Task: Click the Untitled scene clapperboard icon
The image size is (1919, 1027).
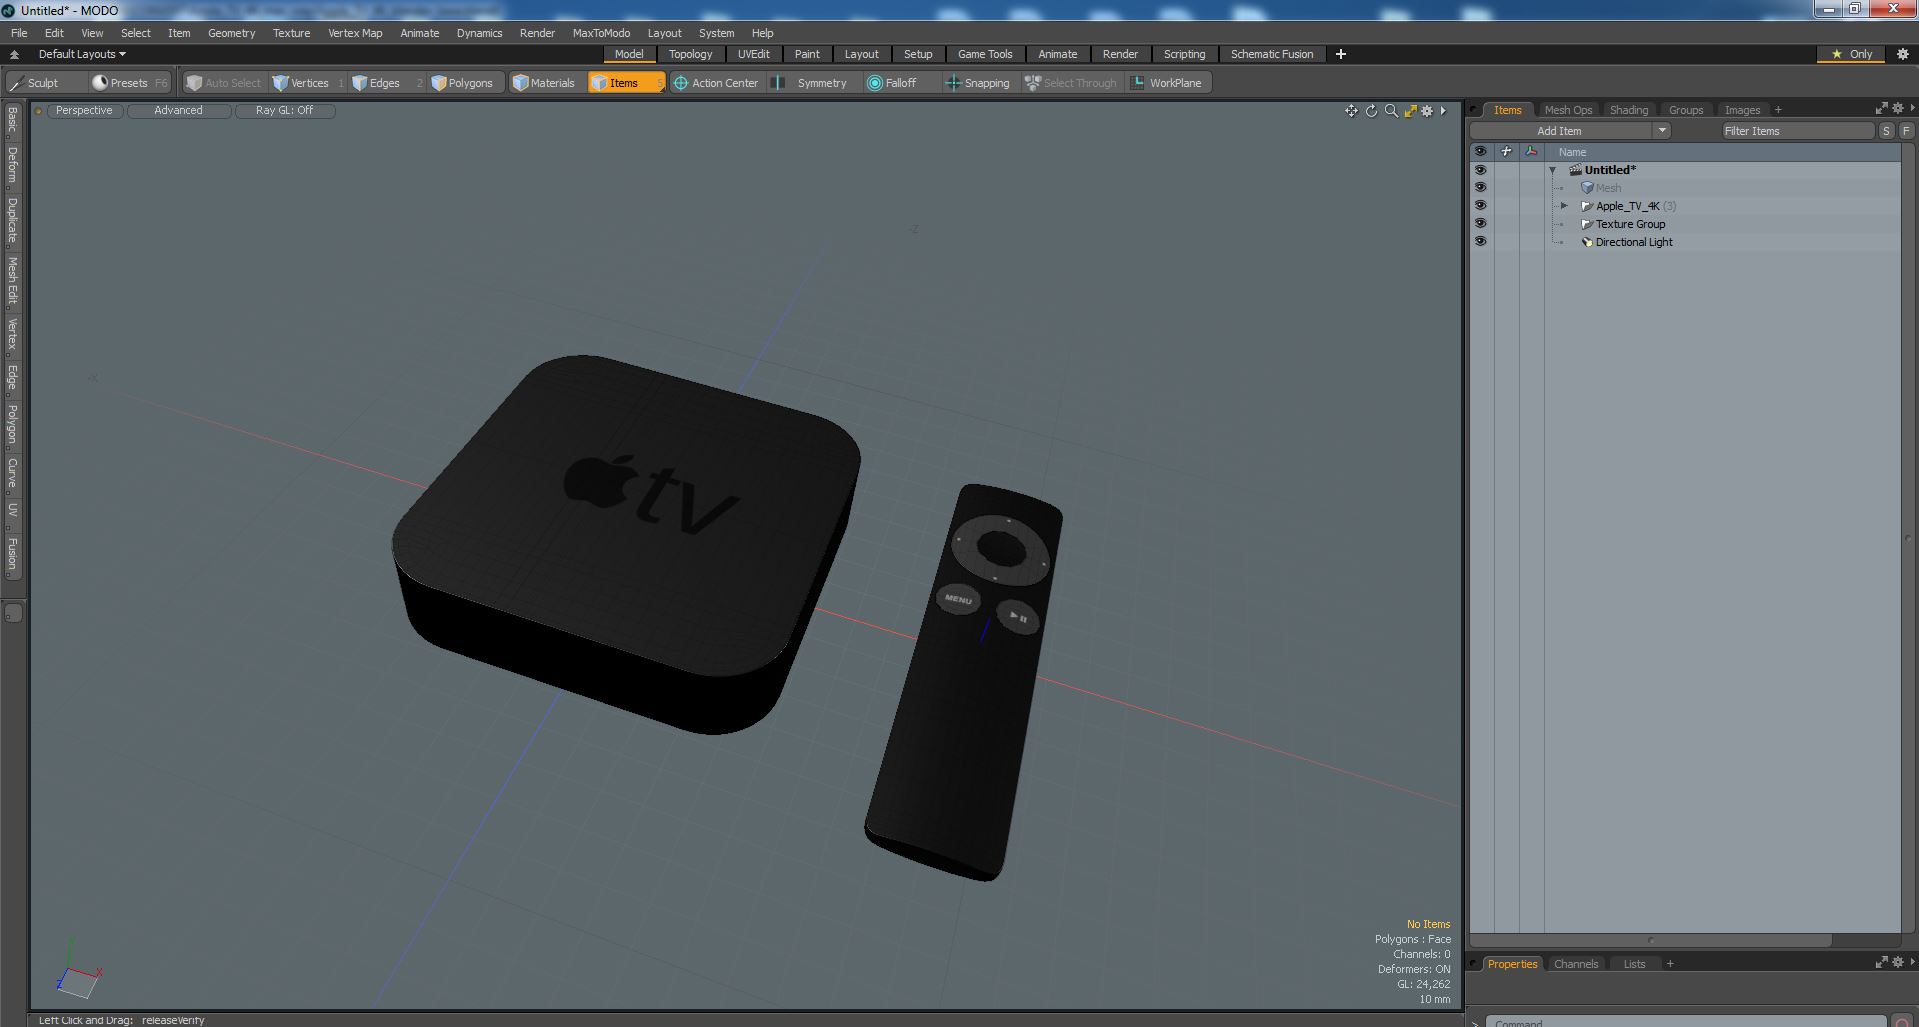Action: click(x=1575, y=170)
